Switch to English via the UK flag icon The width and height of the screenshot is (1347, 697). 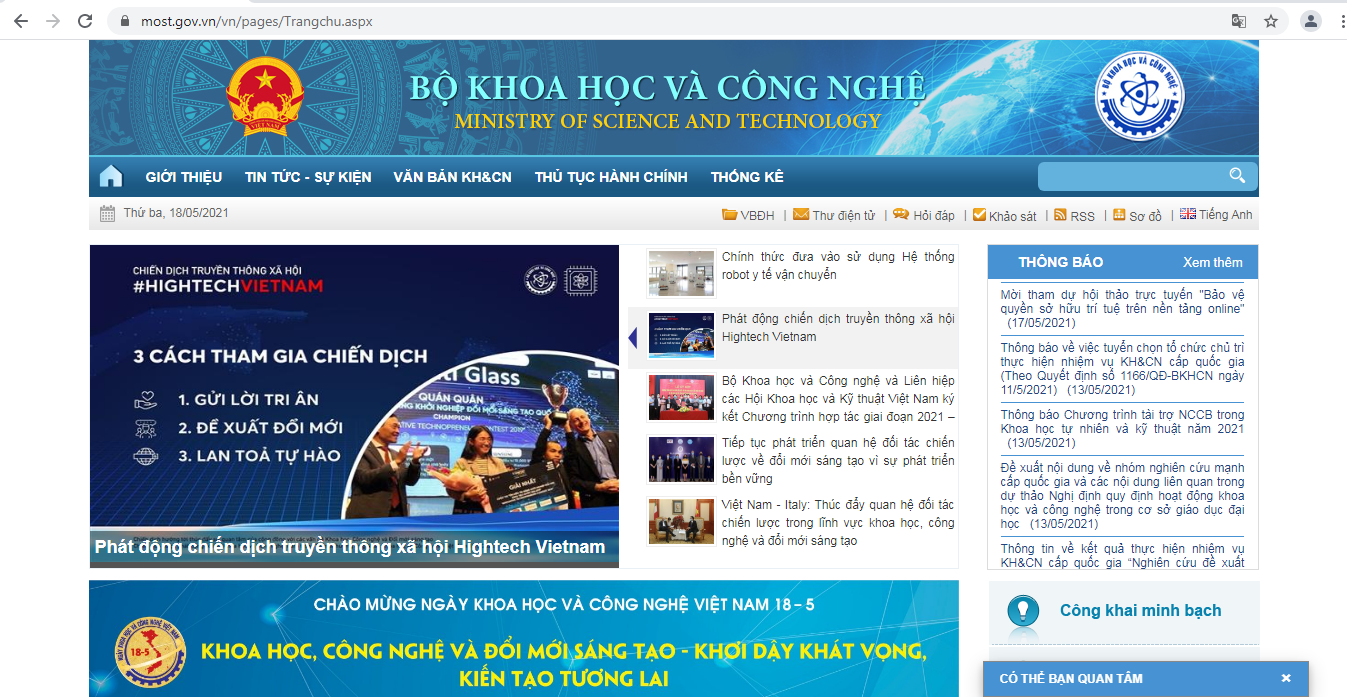[1188, 214]
